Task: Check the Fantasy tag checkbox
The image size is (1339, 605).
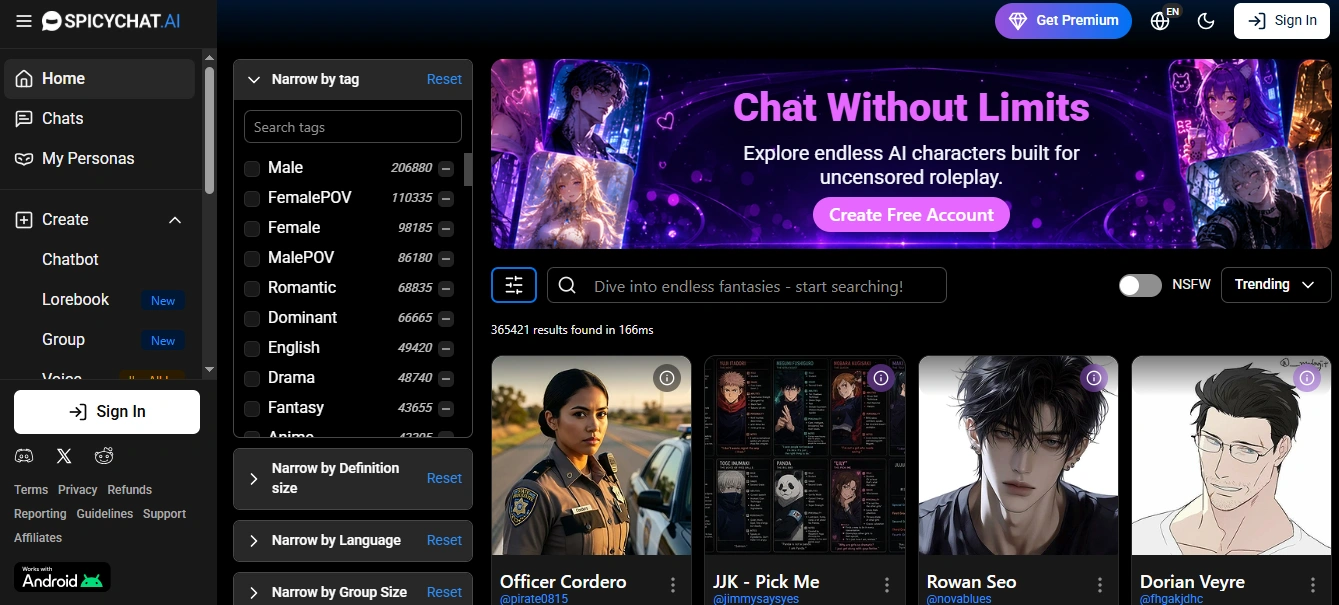Action: [x=252, y=408]
